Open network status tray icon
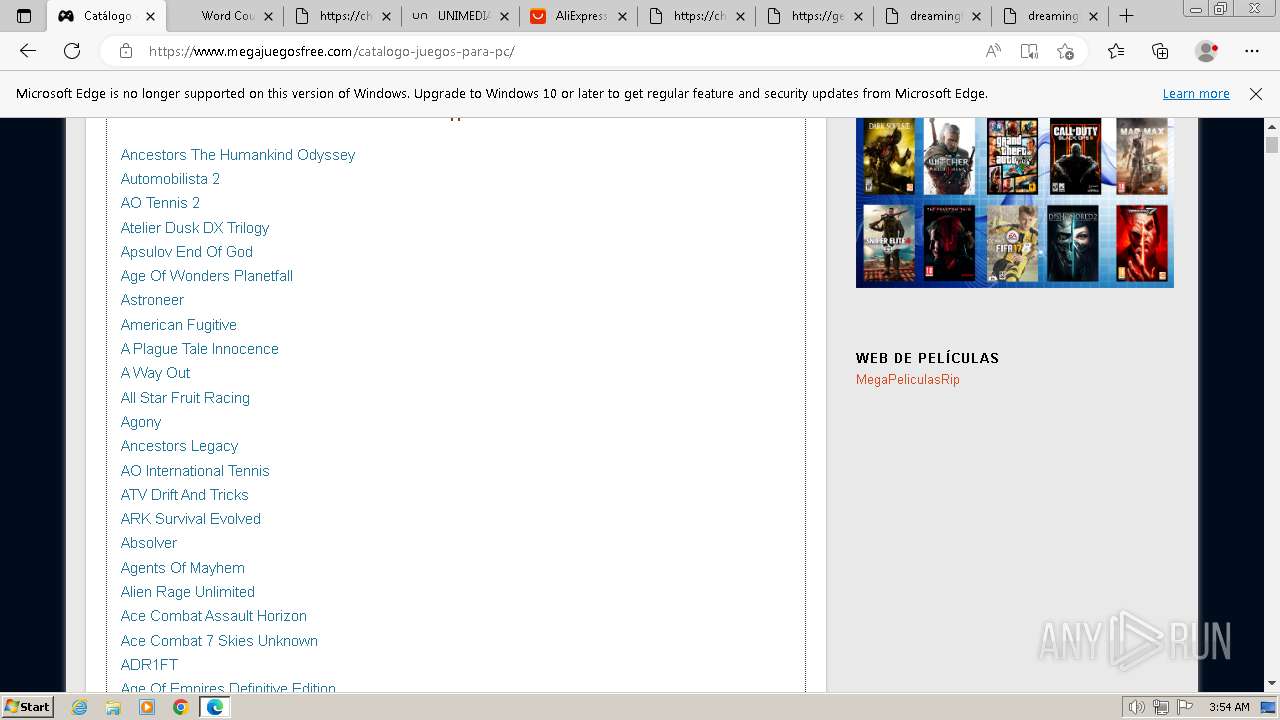This screenshot has height=720, width=1280. tap(1160, 707)
